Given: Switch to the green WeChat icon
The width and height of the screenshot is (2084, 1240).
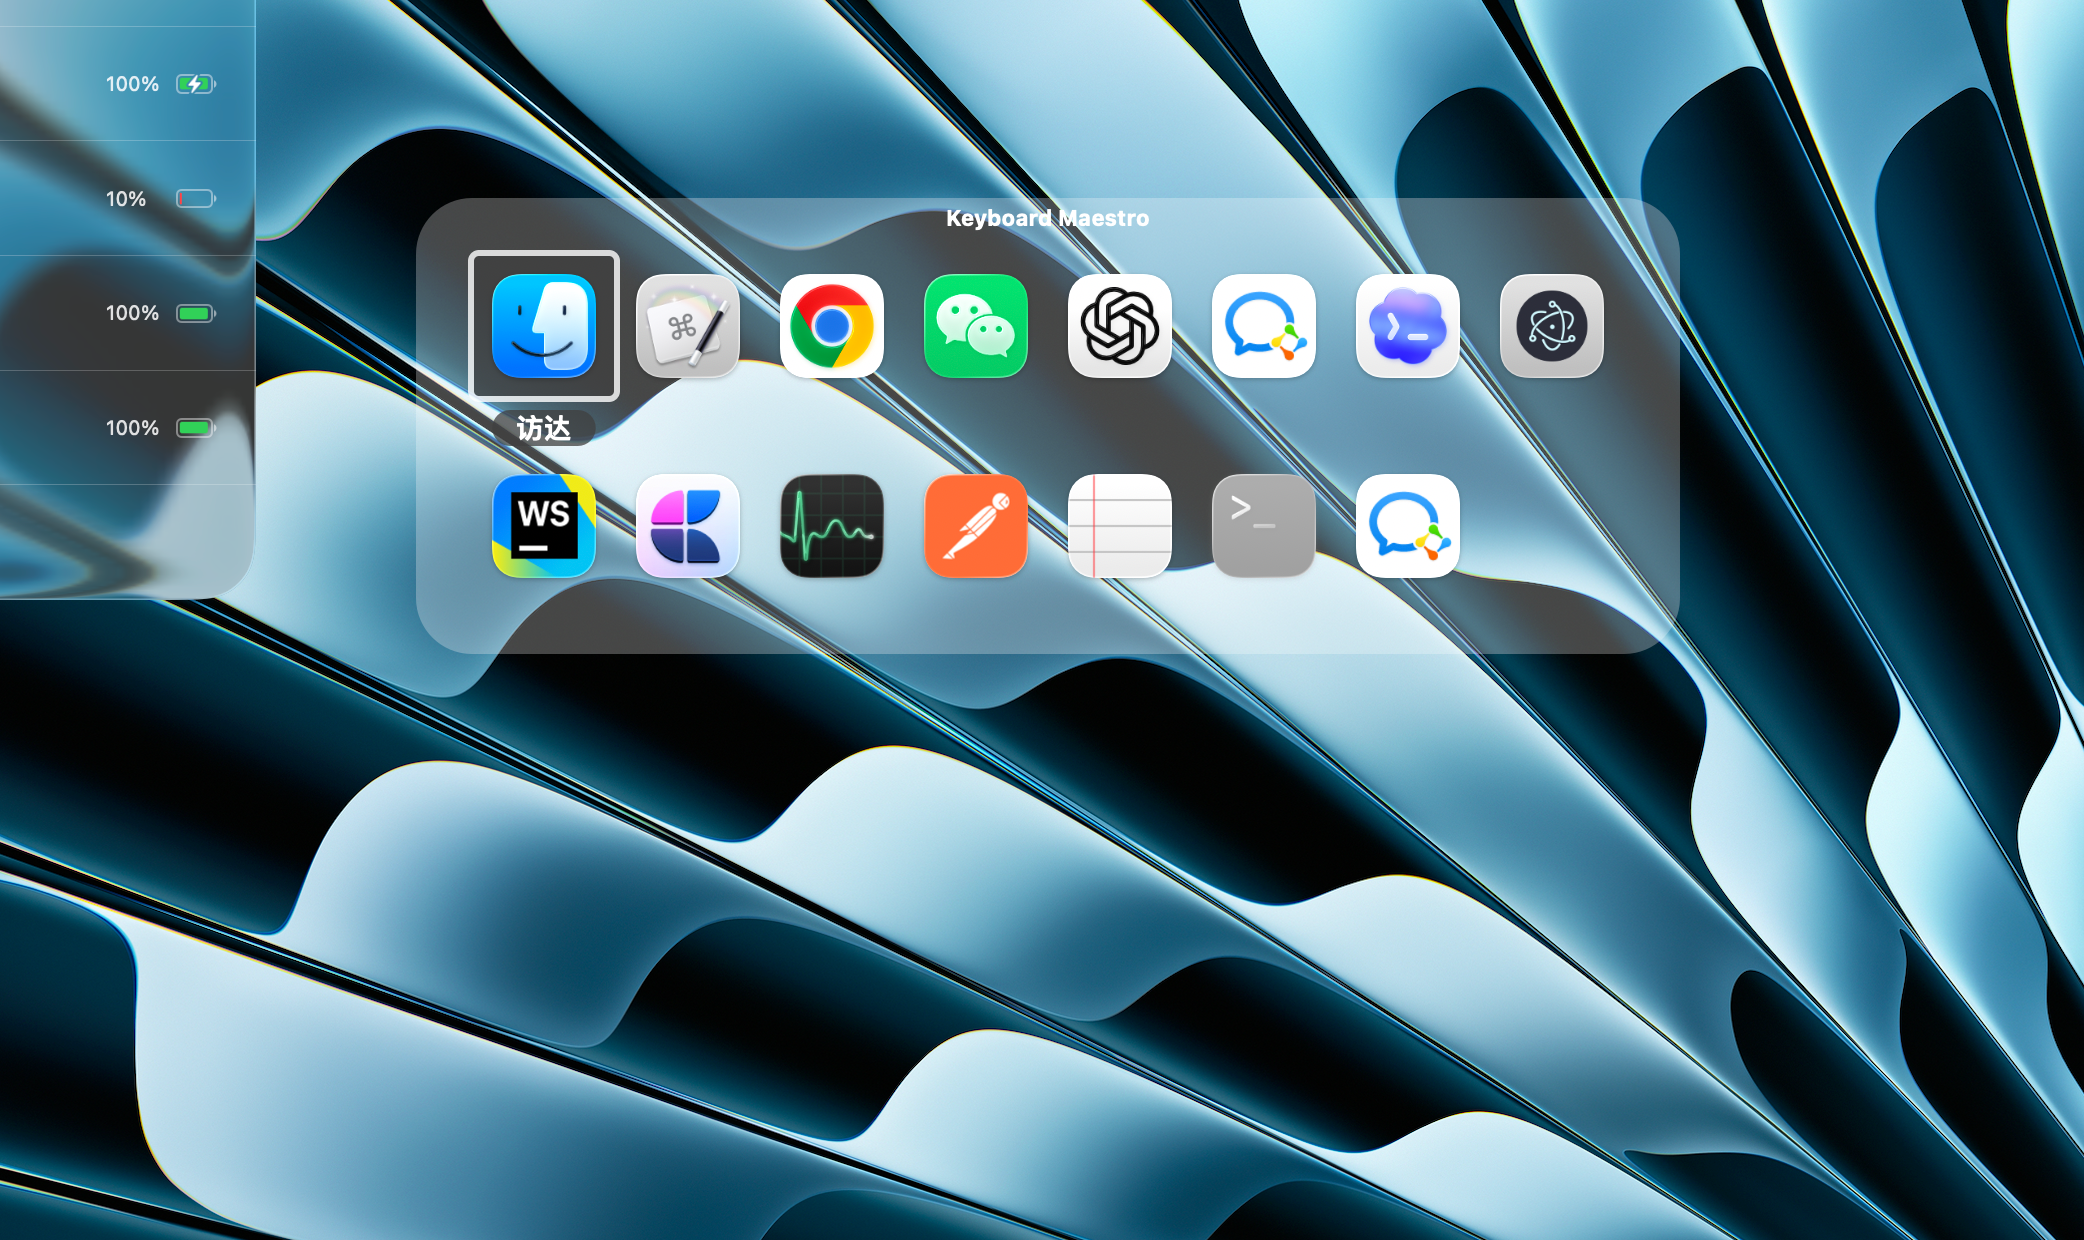Looking at the screenshot, I should click(976, 326).
